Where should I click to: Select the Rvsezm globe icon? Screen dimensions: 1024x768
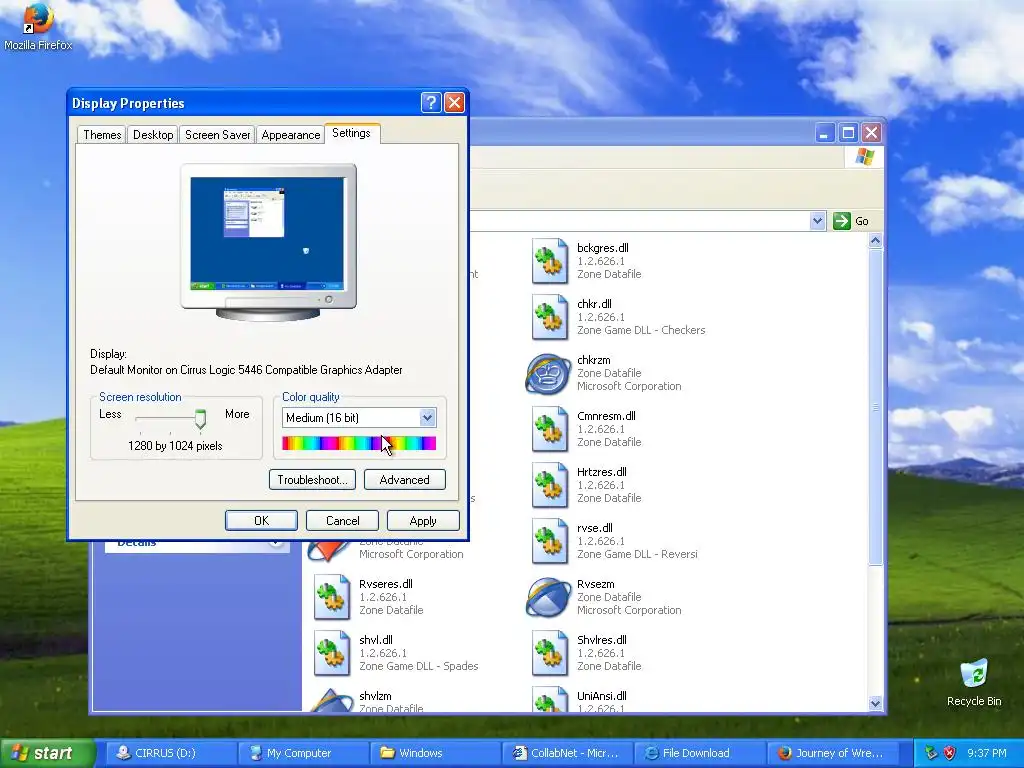click(x=548, y=597)
